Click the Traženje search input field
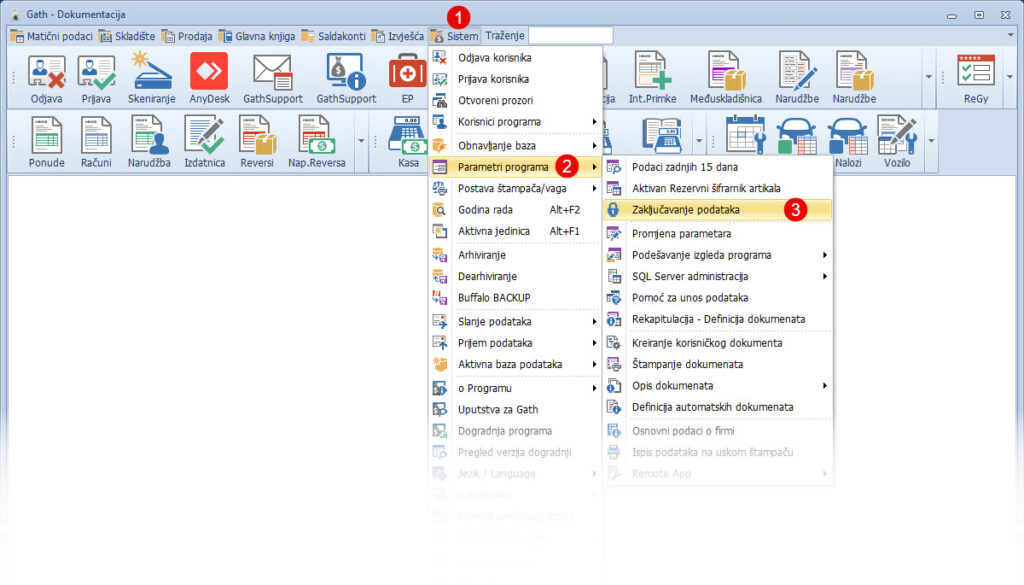Screen dimensions: 1024x585 point(570,36)
